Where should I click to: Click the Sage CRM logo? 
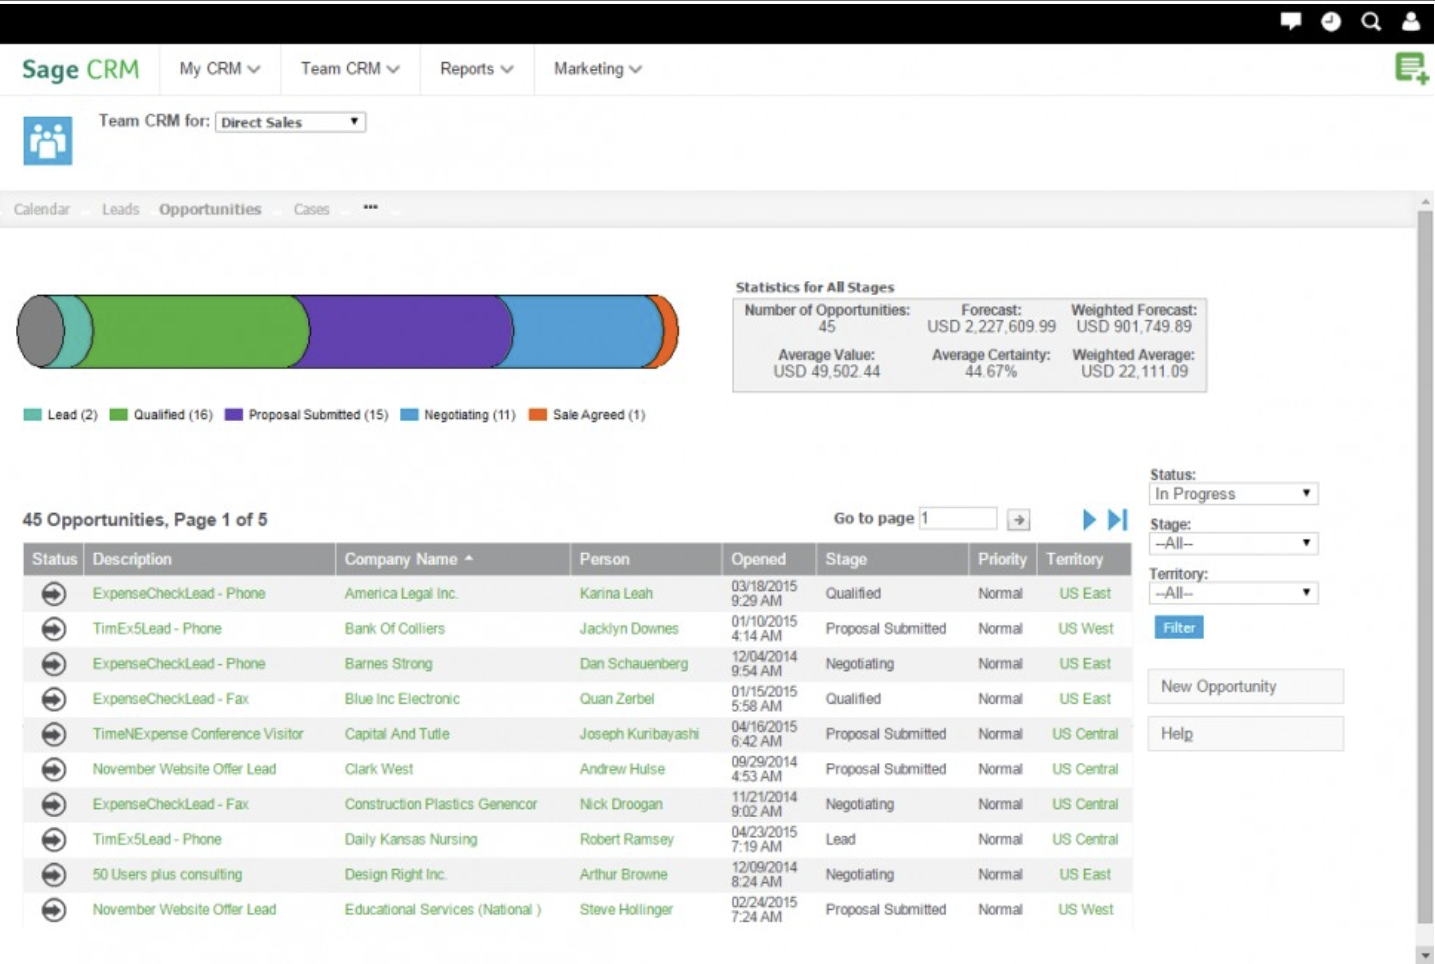80,70
